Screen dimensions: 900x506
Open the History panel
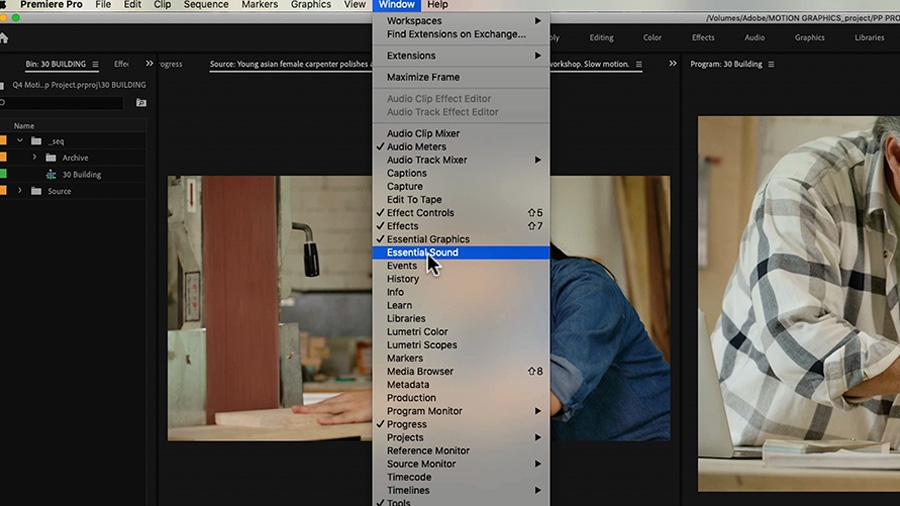pyautogui.click(x=461, y=279)
